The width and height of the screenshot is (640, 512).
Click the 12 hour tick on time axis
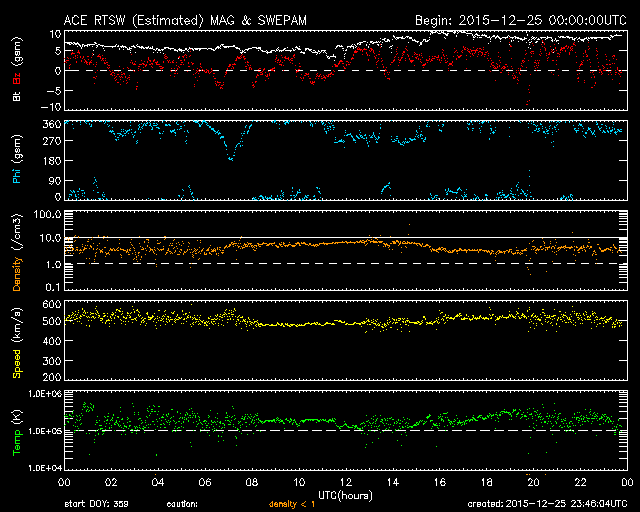(x=344, y=483)
